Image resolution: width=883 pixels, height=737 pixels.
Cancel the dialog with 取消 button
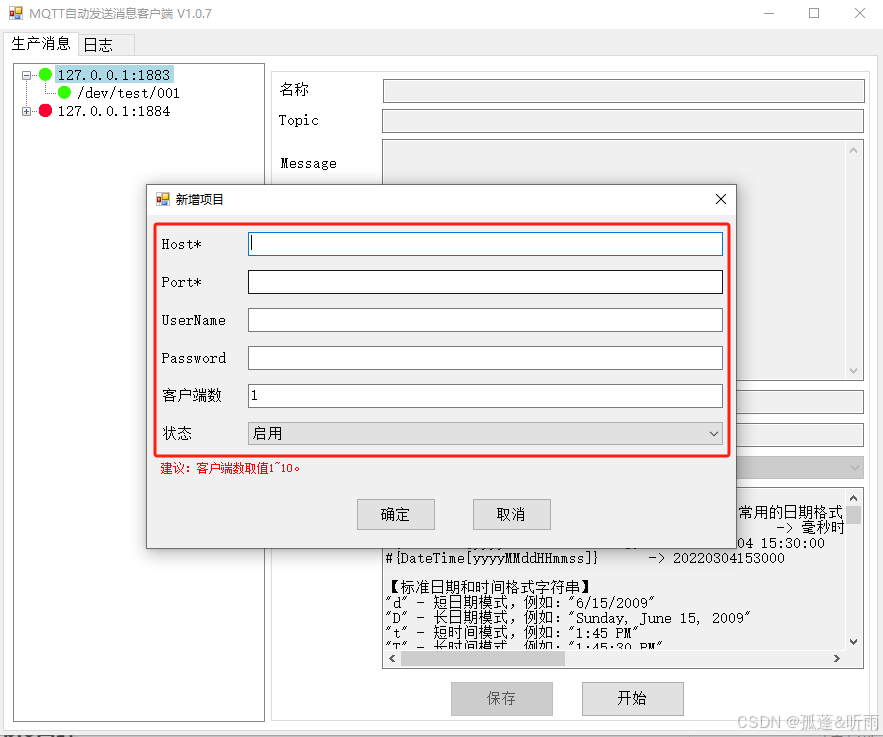coord(511,514)
